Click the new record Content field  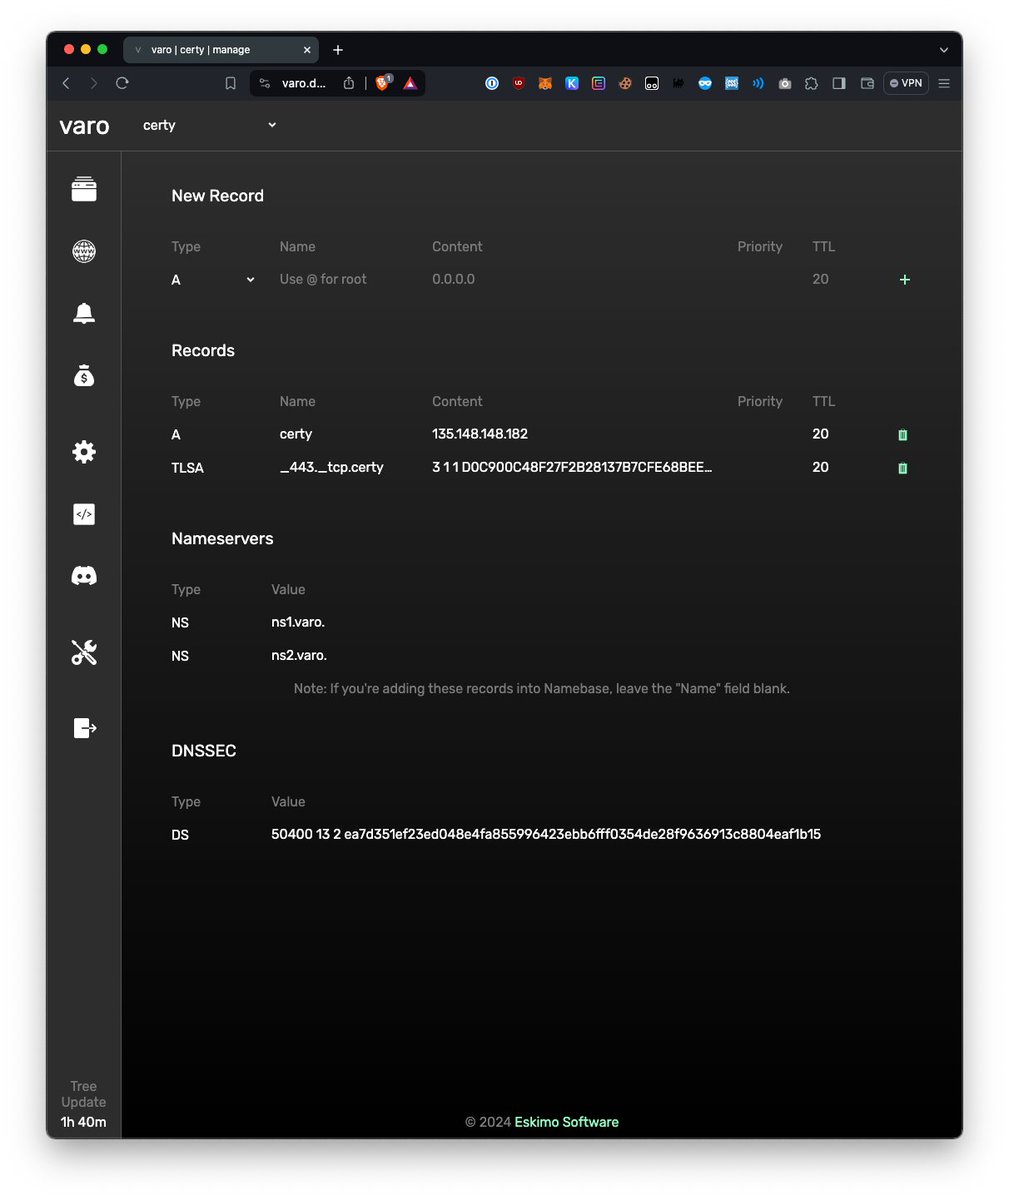click(575, 280)
